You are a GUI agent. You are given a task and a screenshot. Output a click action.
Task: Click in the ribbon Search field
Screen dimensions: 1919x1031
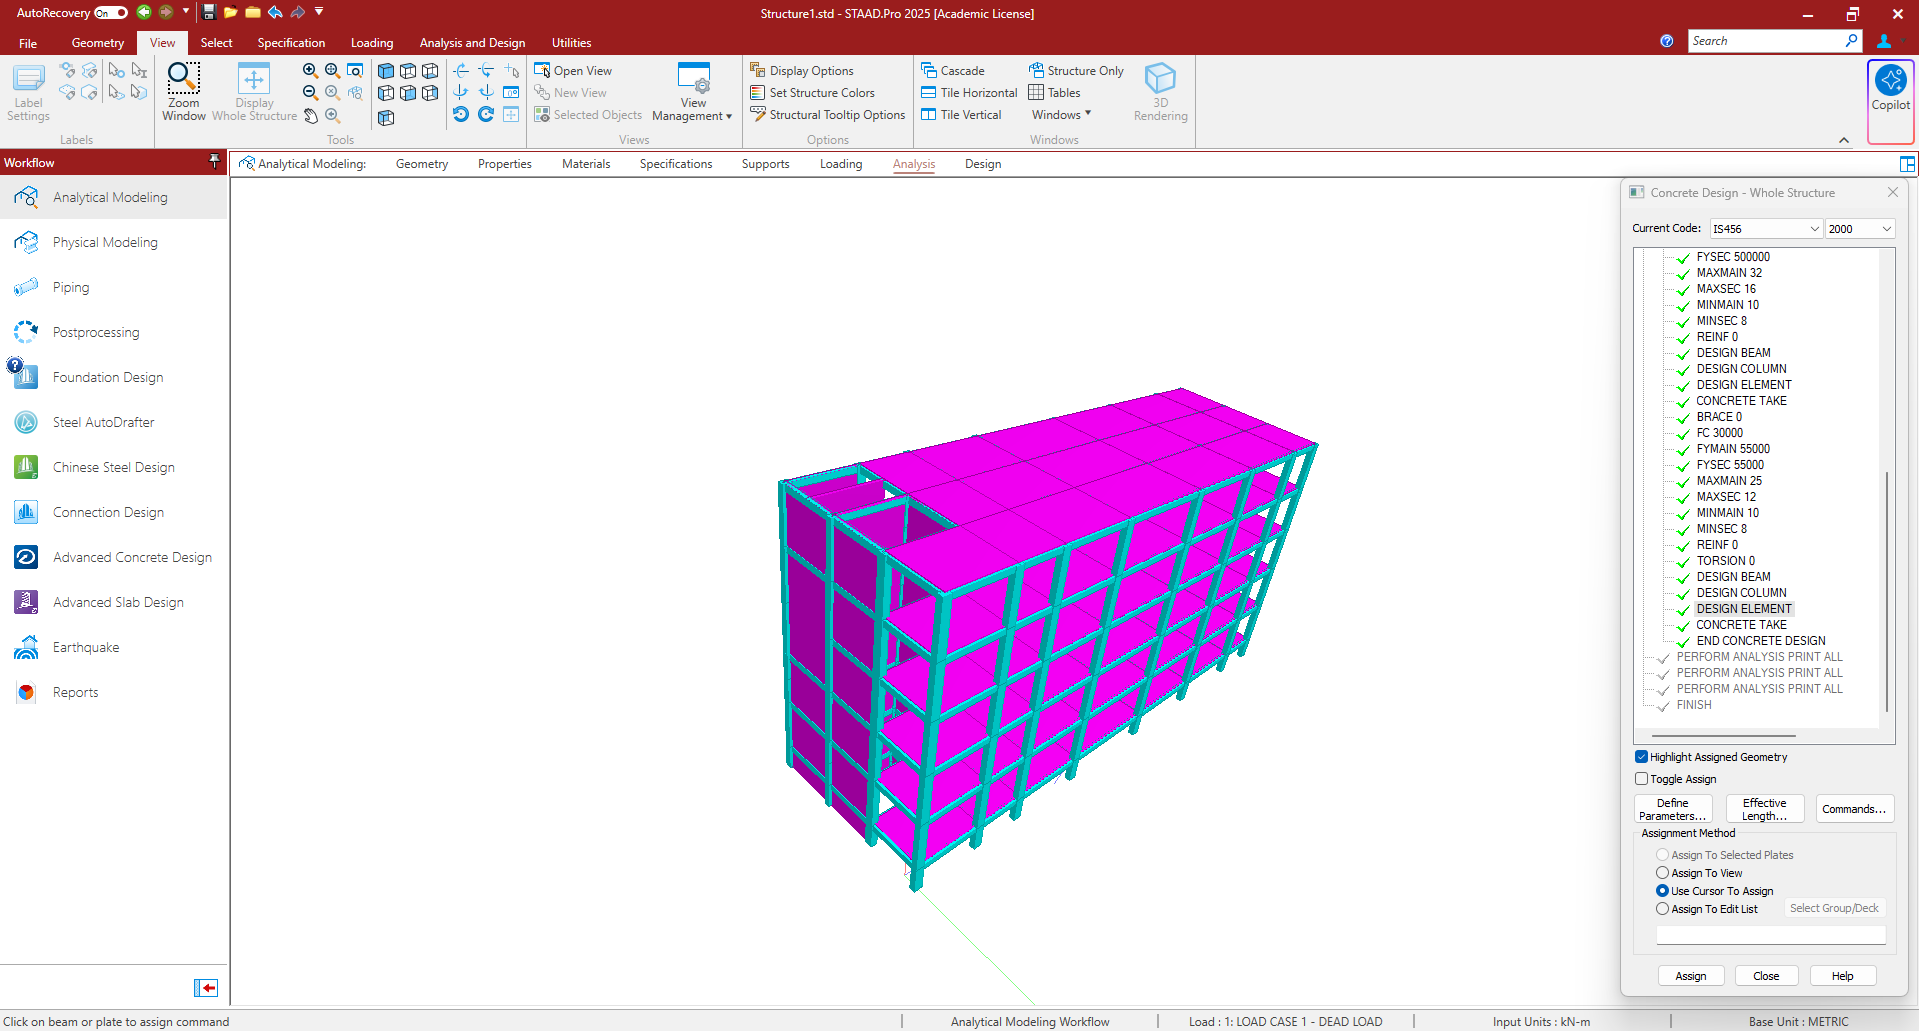click(1765, 41)
